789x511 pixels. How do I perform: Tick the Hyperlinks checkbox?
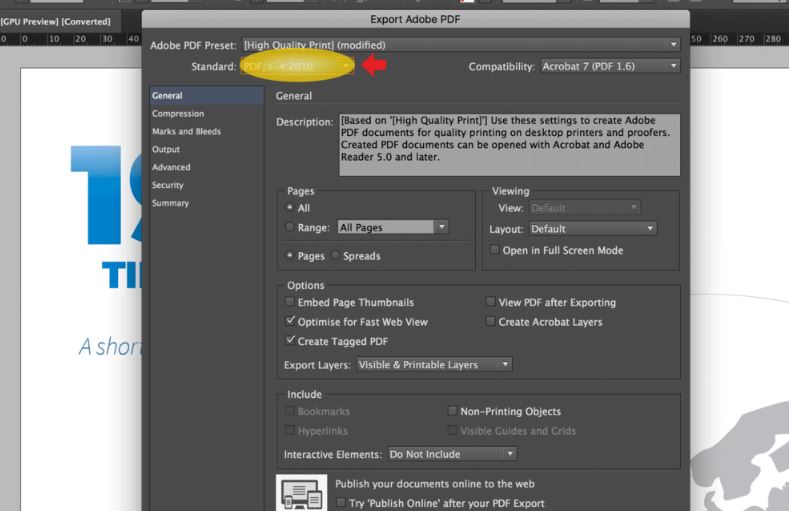(x=290, y=430)
